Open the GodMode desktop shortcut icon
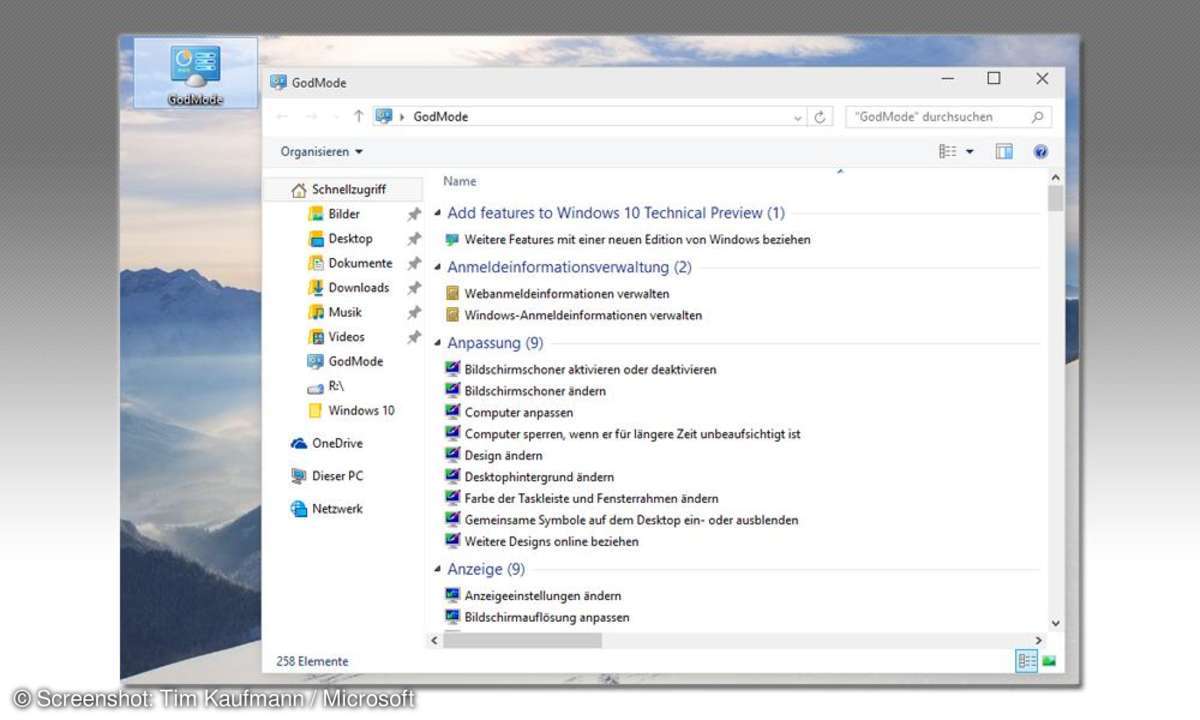This screenshot has width=1200, height=720. click(195, 73)
